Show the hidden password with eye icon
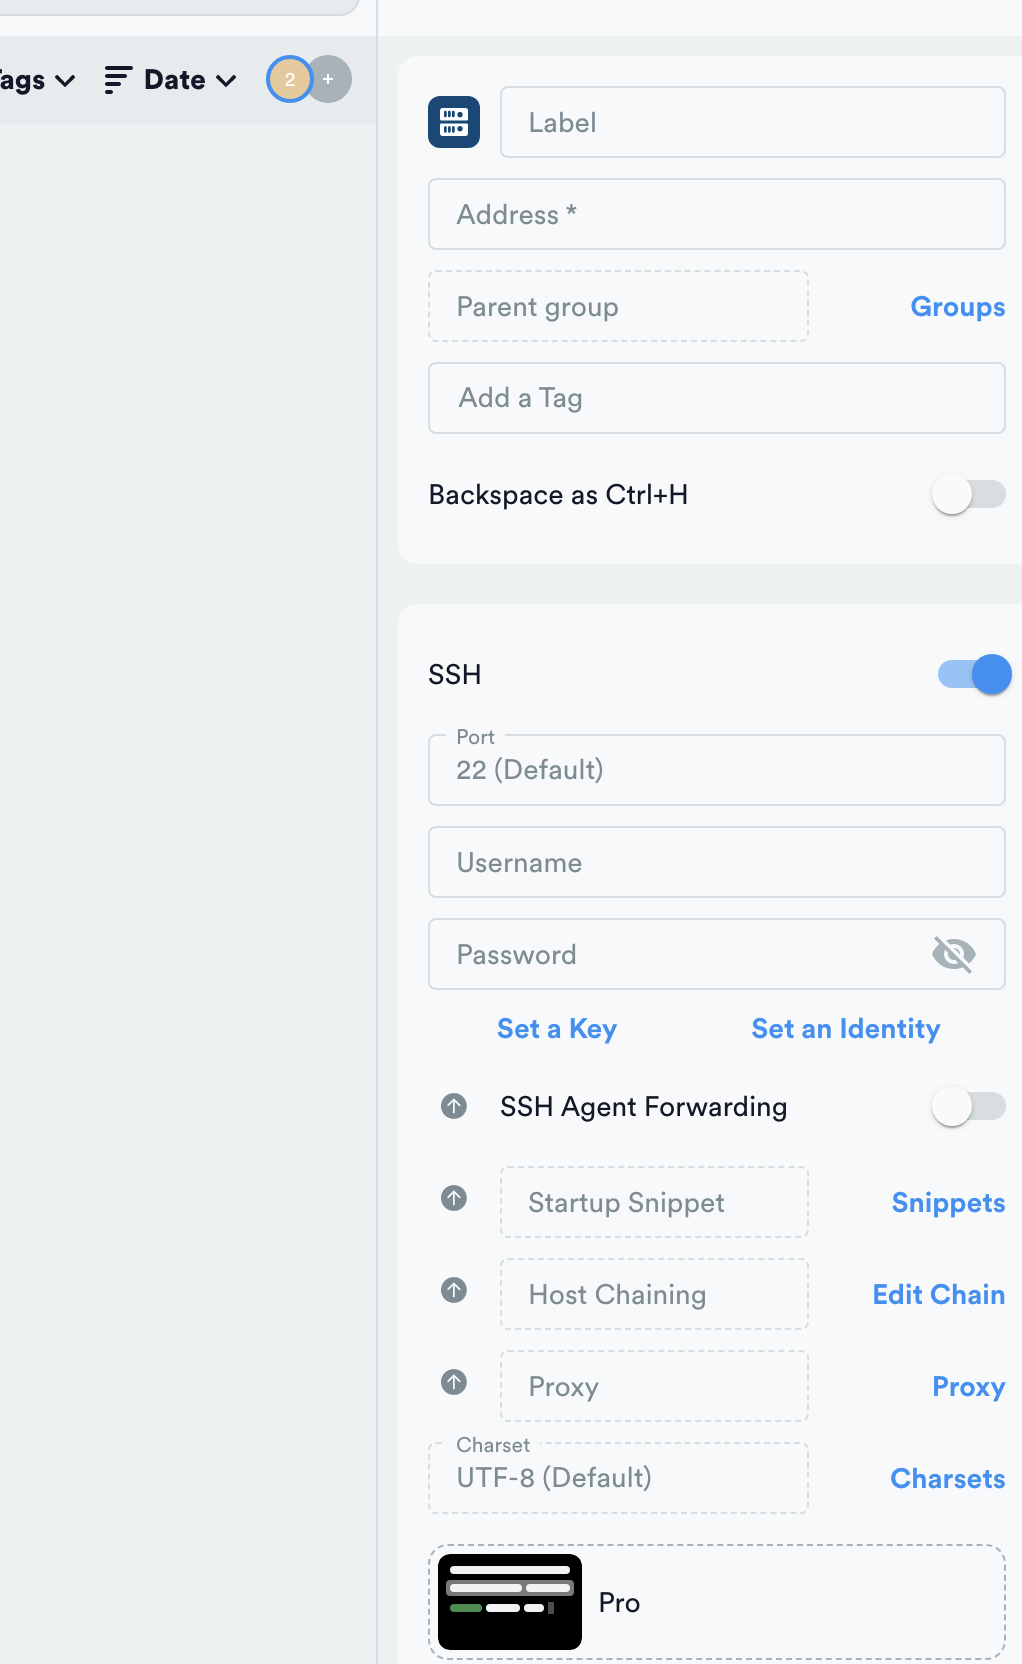Viewport: 1022px width, 1664px height. [953, 954]
